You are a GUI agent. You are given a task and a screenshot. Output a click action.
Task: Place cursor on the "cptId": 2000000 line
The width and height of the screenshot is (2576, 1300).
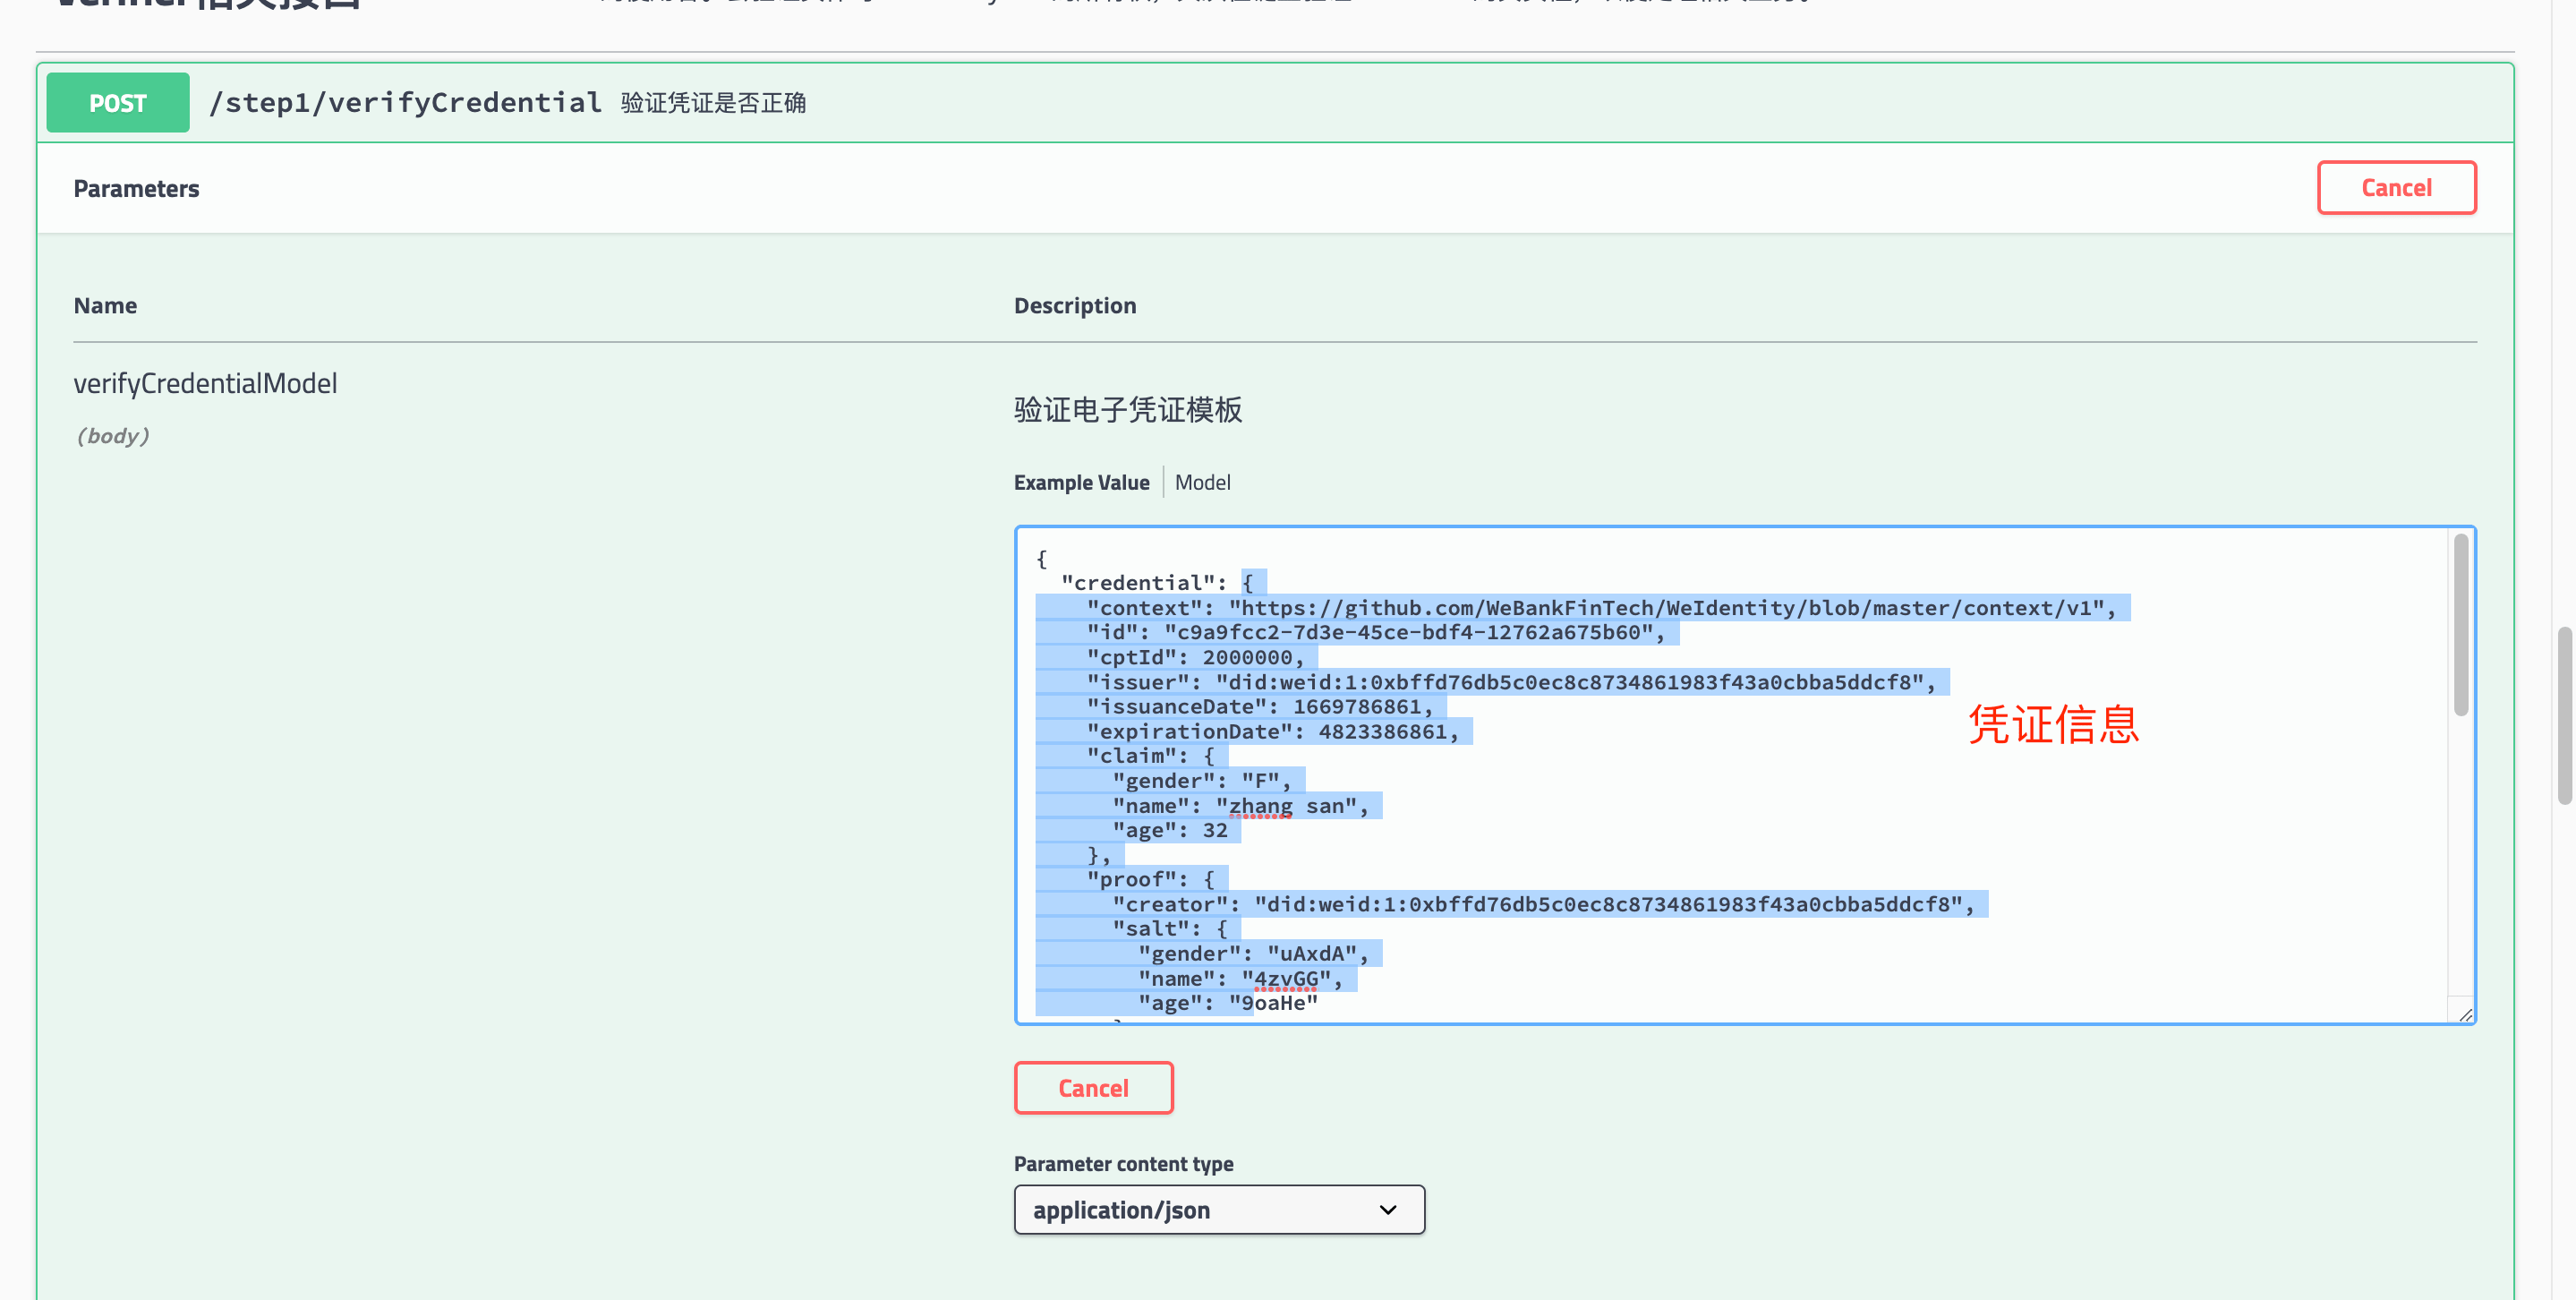[x=1195, y=657]
